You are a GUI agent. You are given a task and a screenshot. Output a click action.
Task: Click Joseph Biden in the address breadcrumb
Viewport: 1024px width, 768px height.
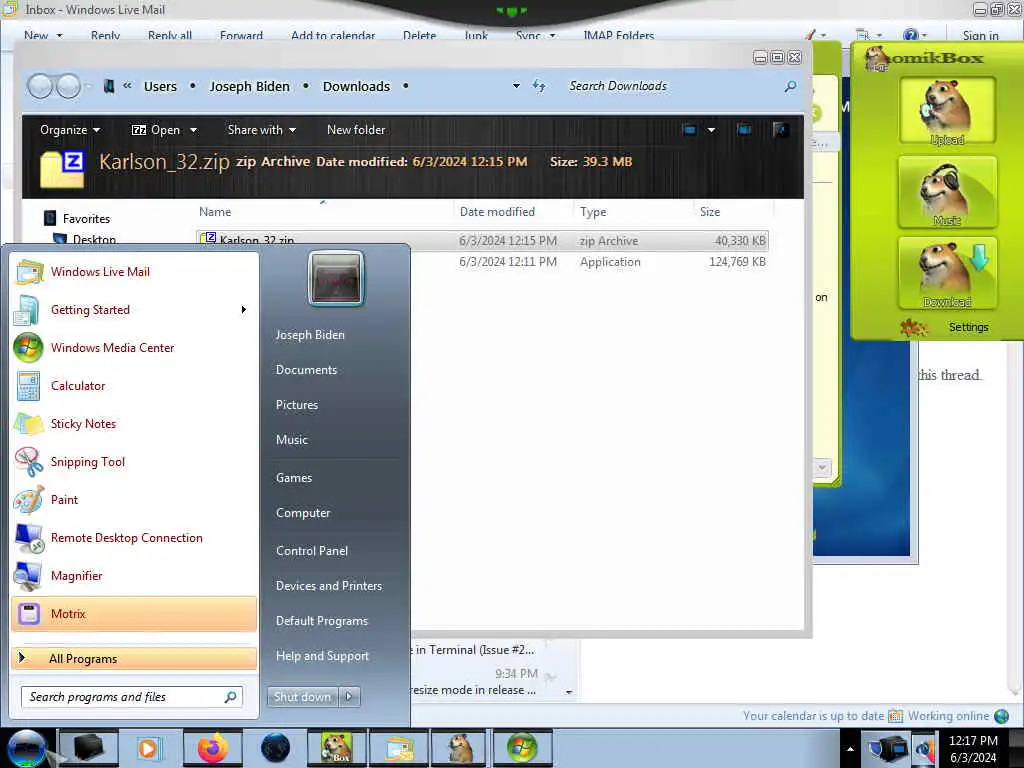point(249,86)
